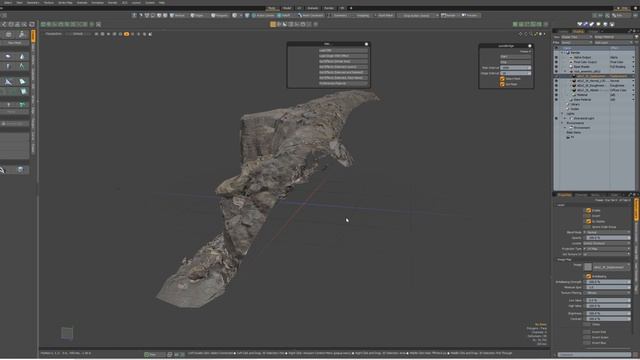Viewport: 640px width, 360px height.
Task: Toggle the Invert checkbox in Properties
Action: (x=588, y=216)
